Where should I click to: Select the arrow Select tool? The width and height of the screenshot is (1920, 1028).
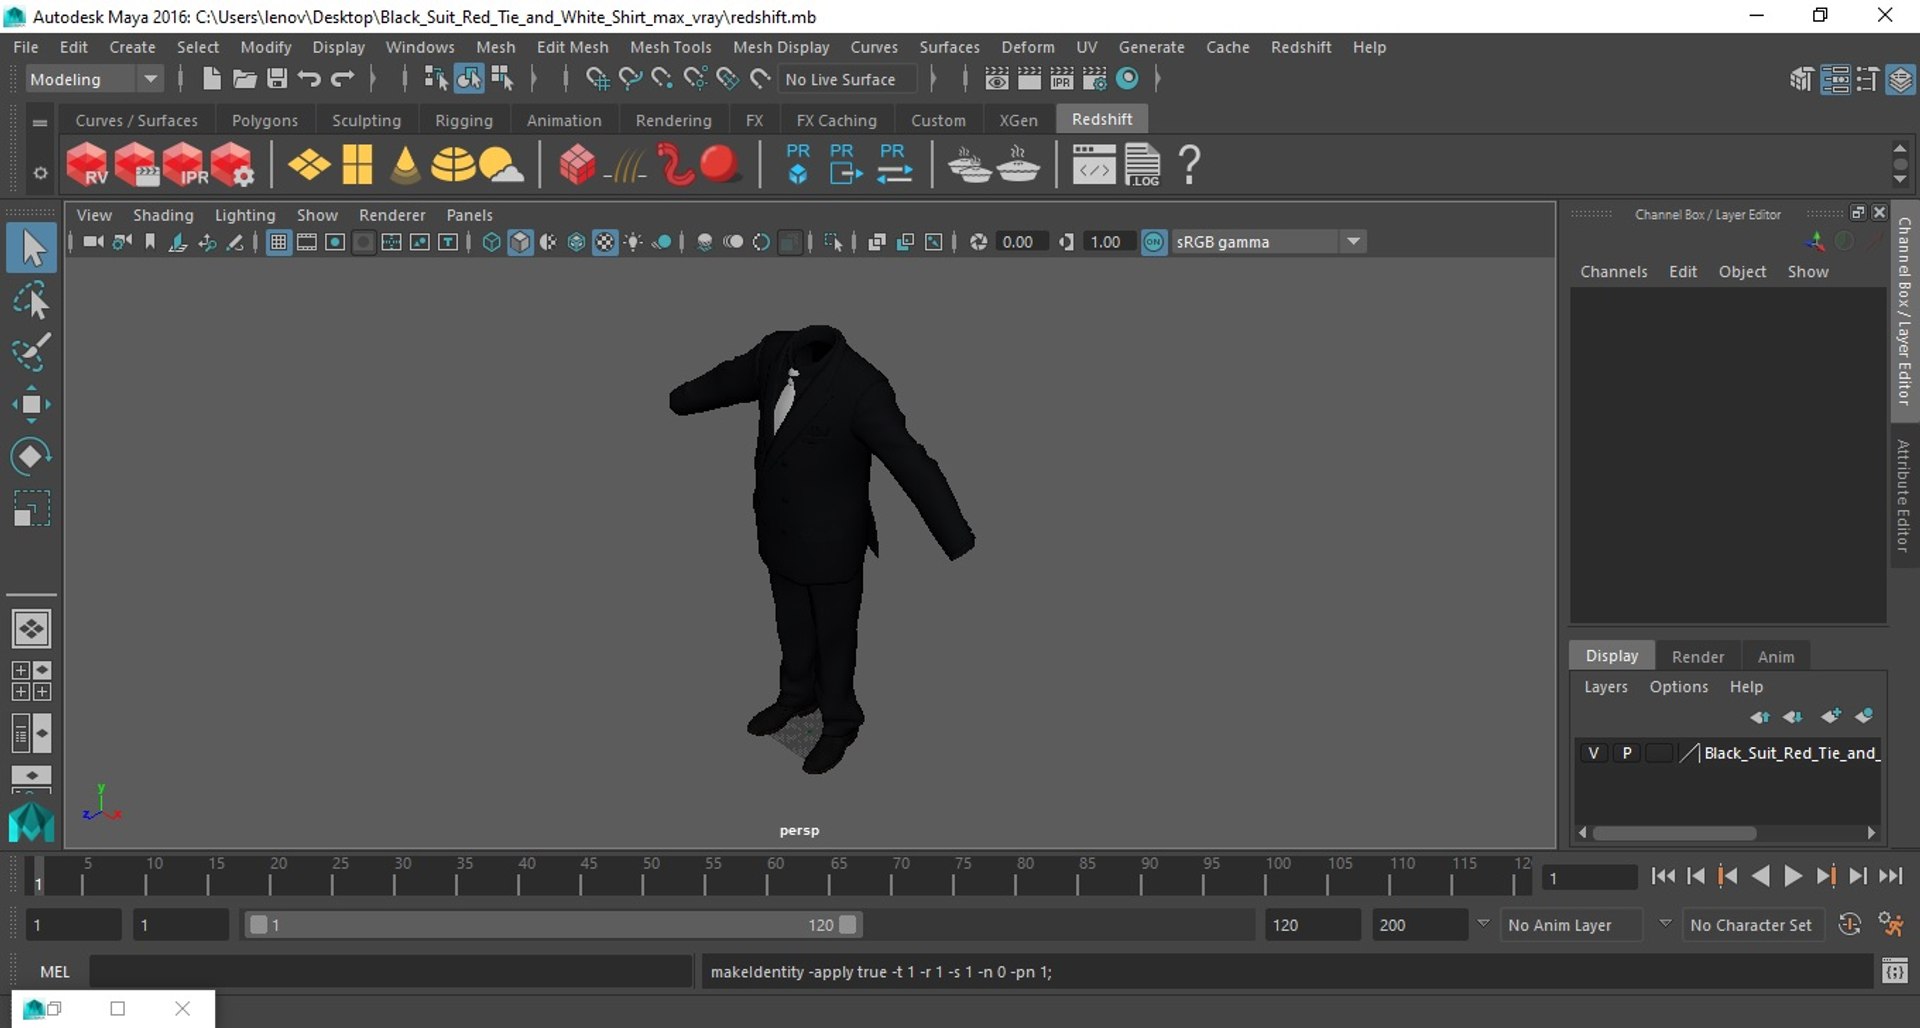click(x=31, y=248)
